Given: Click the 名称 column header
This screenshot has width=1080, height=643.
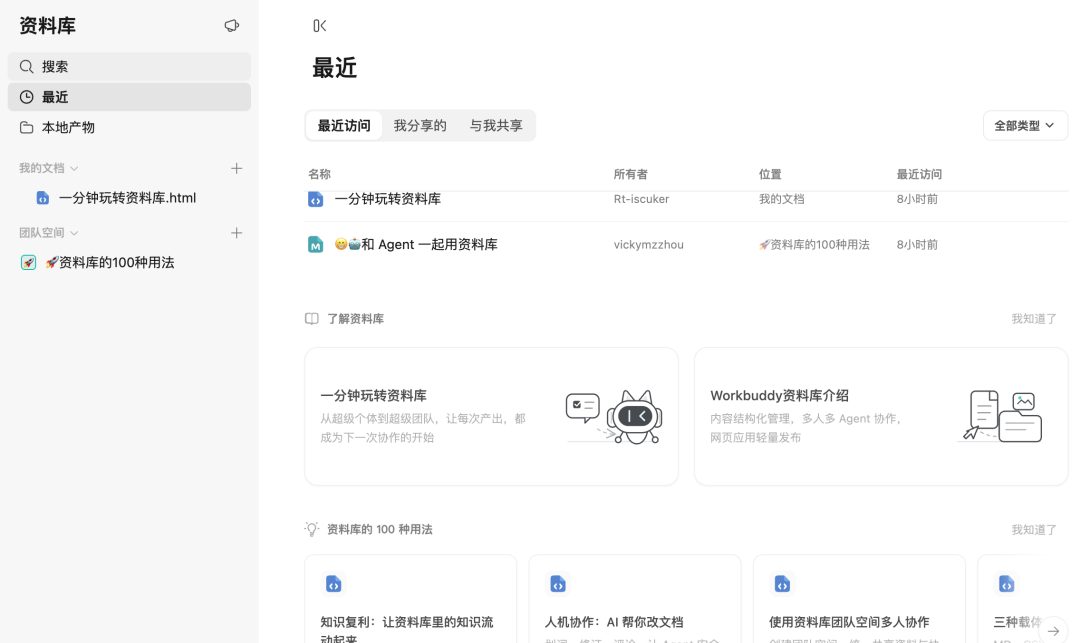Looking at the screenshot, I should 320,174.
